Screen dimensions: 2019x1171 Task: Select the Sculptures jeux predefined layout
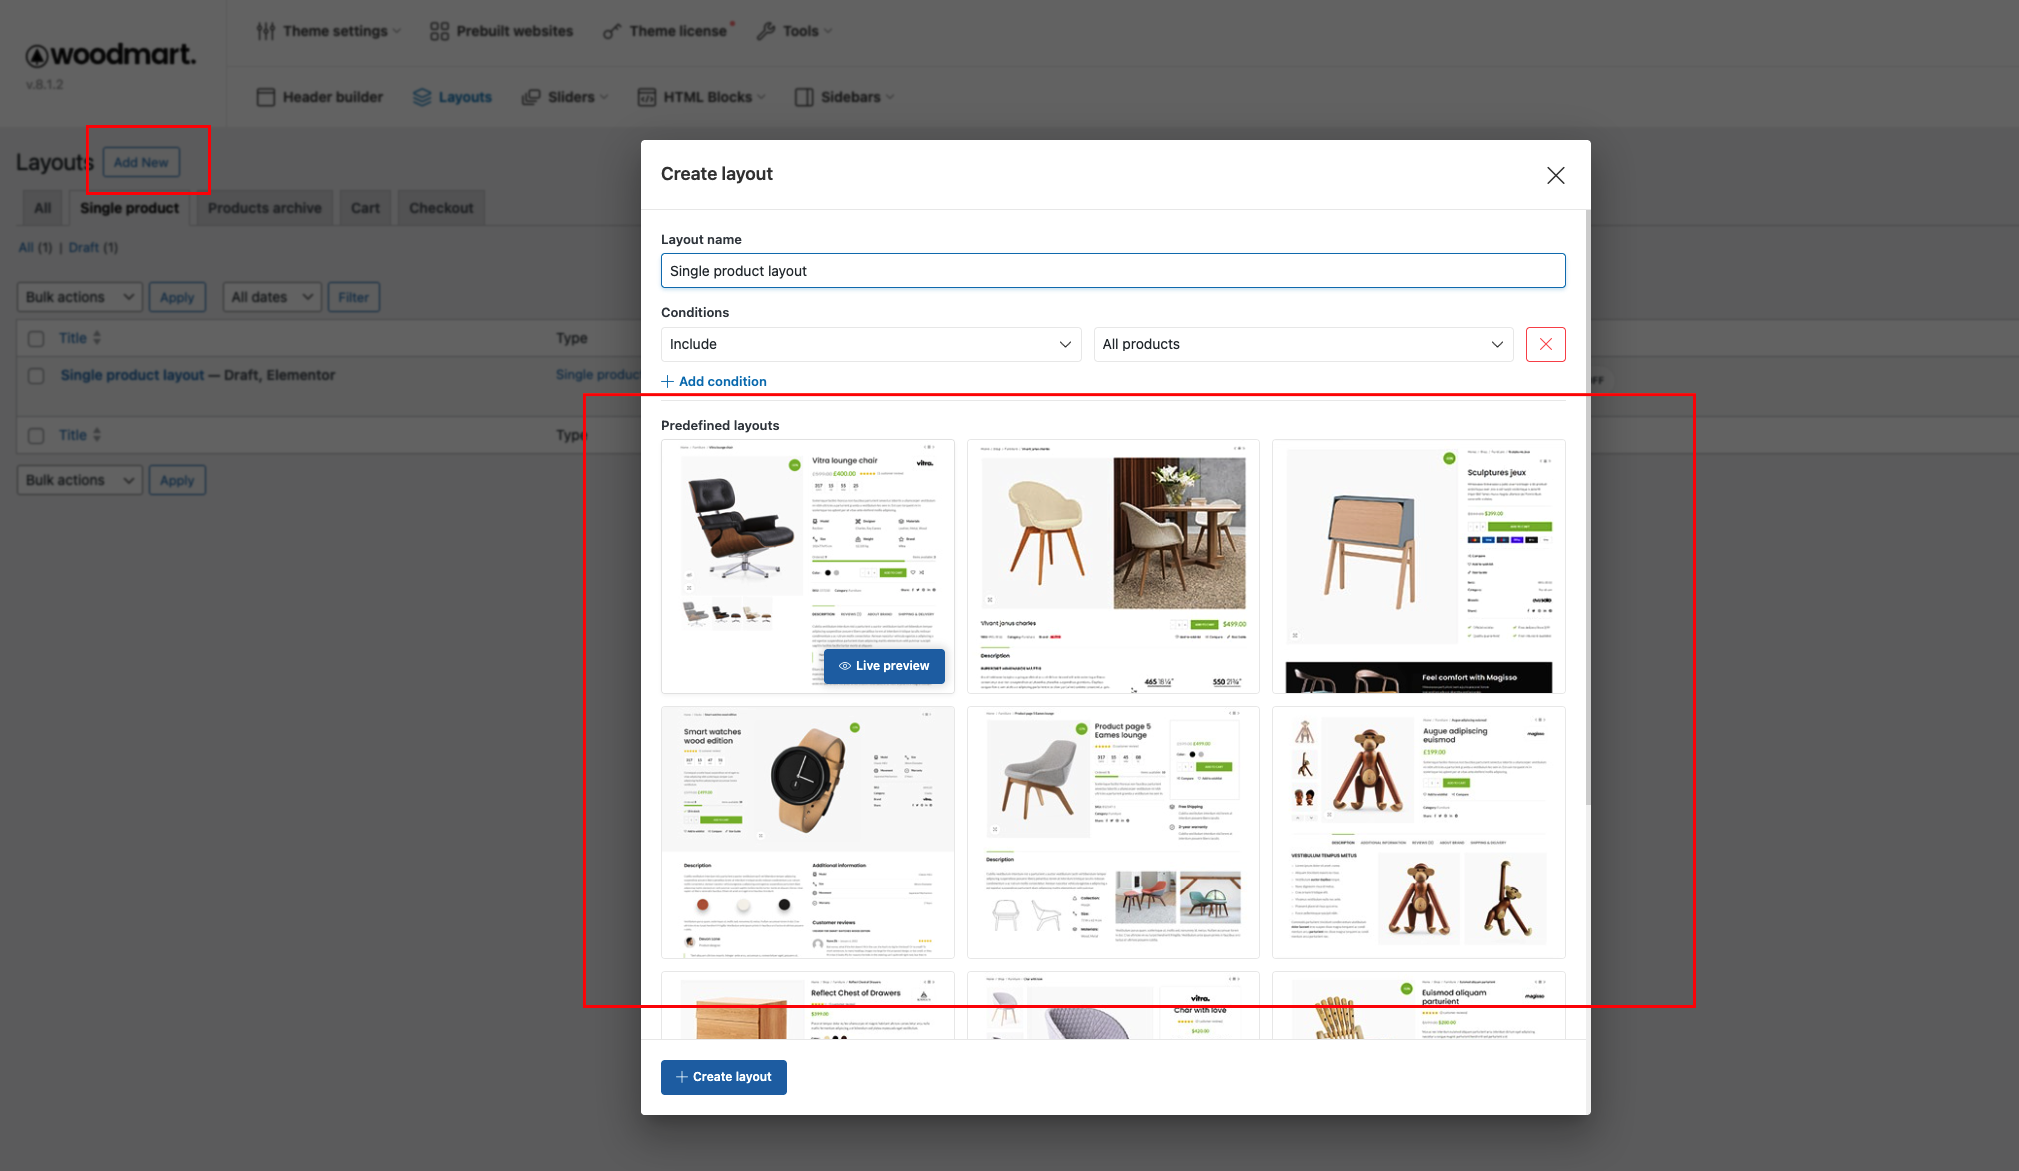coord(1418,566)
